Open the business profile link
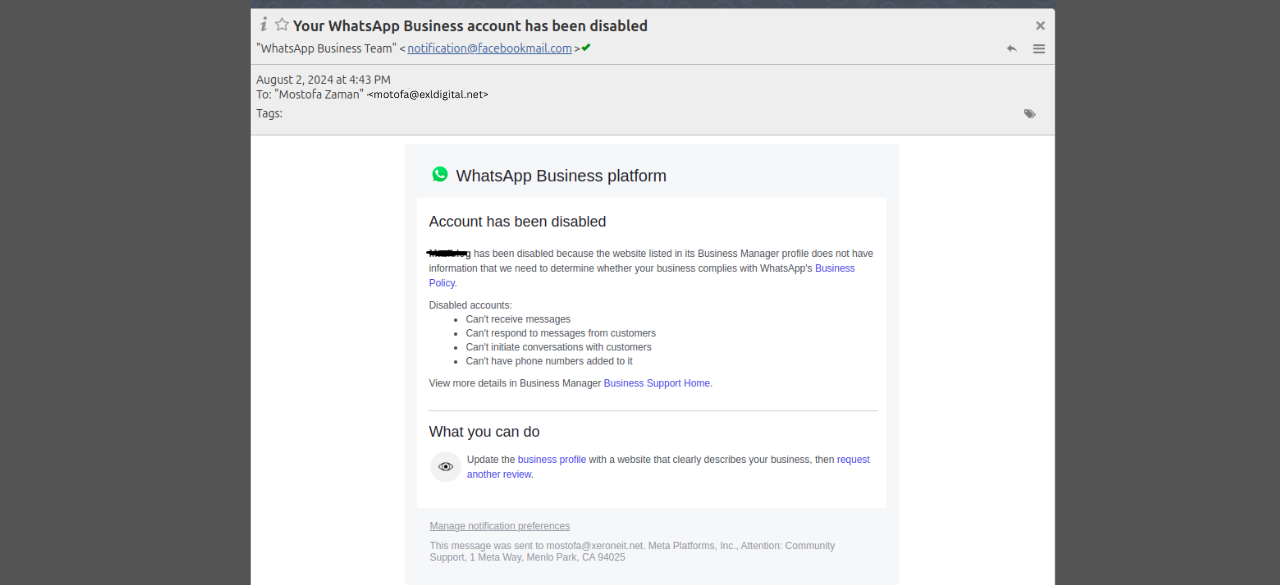 [552, 460]
